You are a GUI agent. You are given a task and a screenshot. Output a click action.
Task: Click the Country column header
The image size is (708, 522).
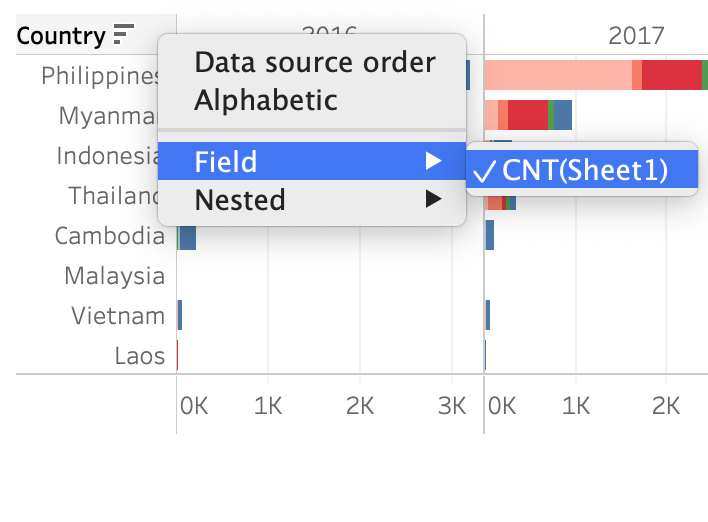click(x=61, y=36)
